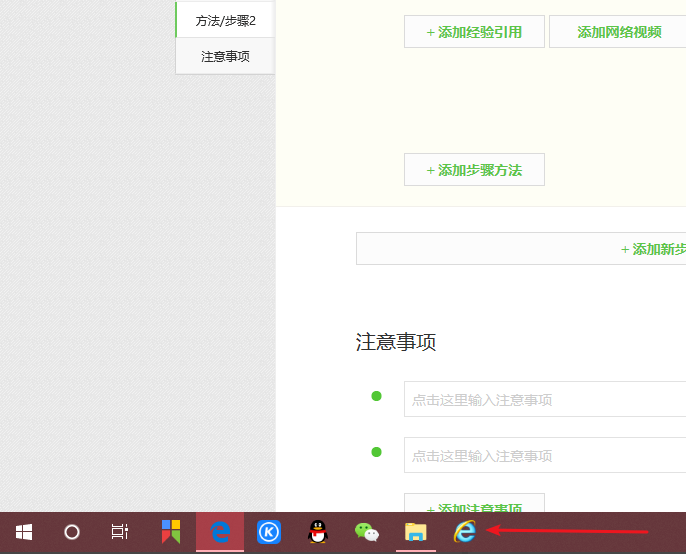Focus the first 注意事项 input field

click(545, 400)
